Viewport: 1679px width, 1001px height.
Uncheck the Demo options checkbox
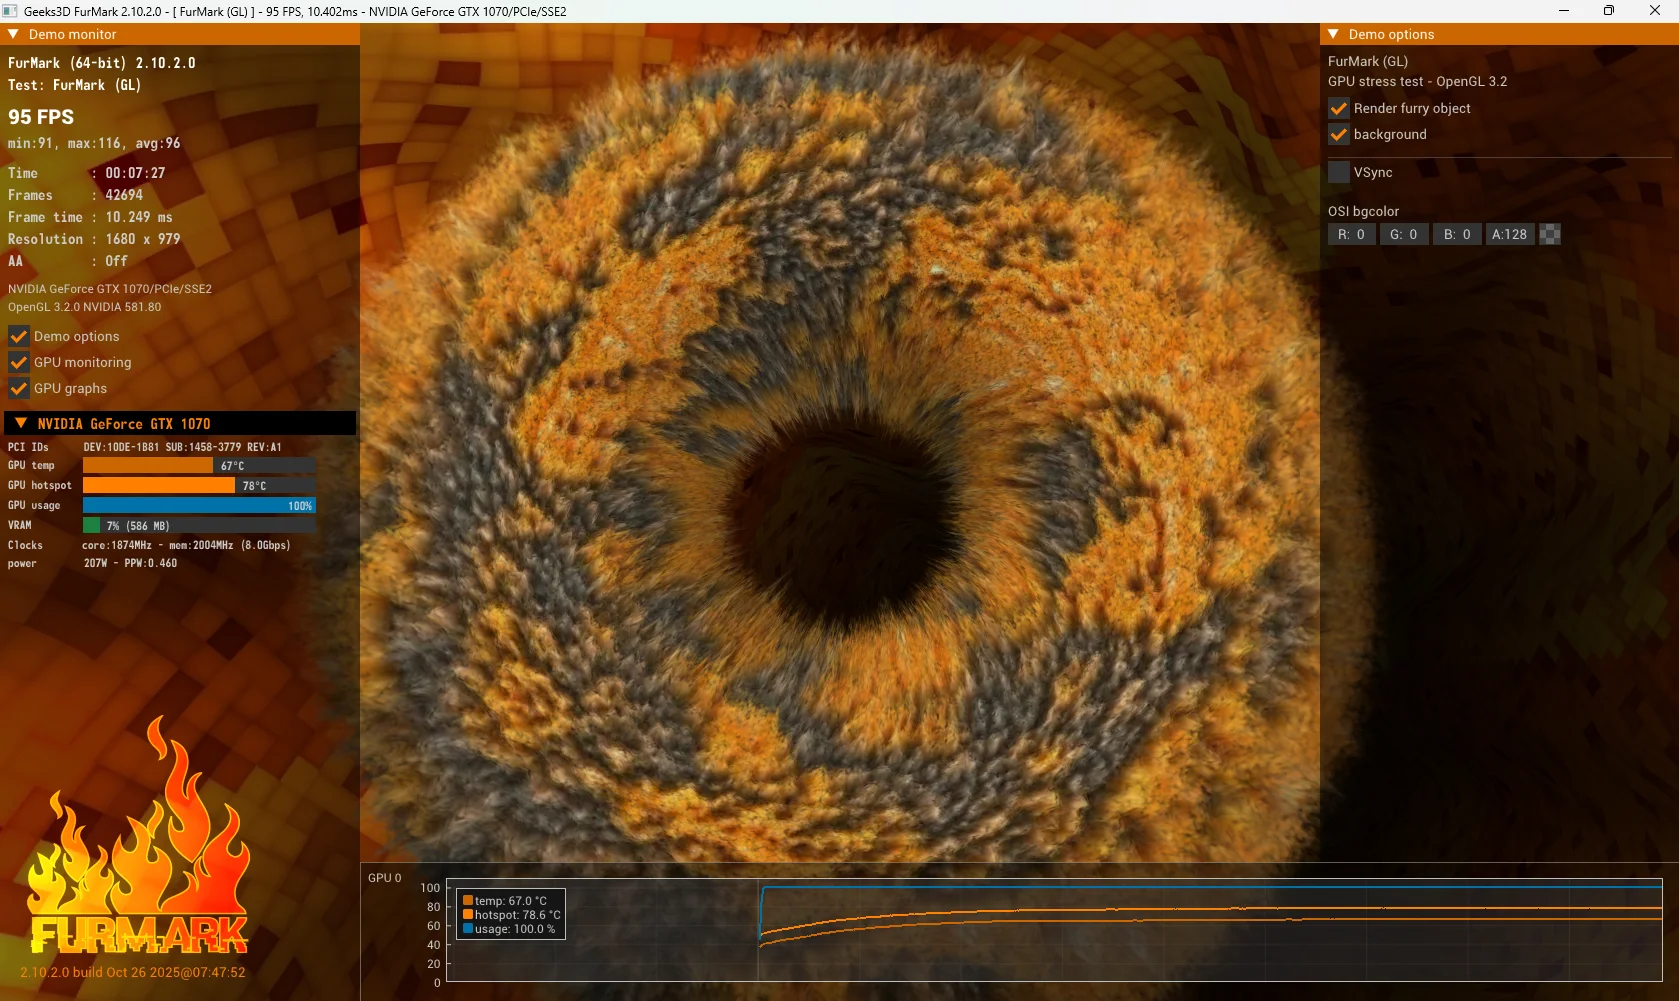pyautogui.click(x=19, y=336)
